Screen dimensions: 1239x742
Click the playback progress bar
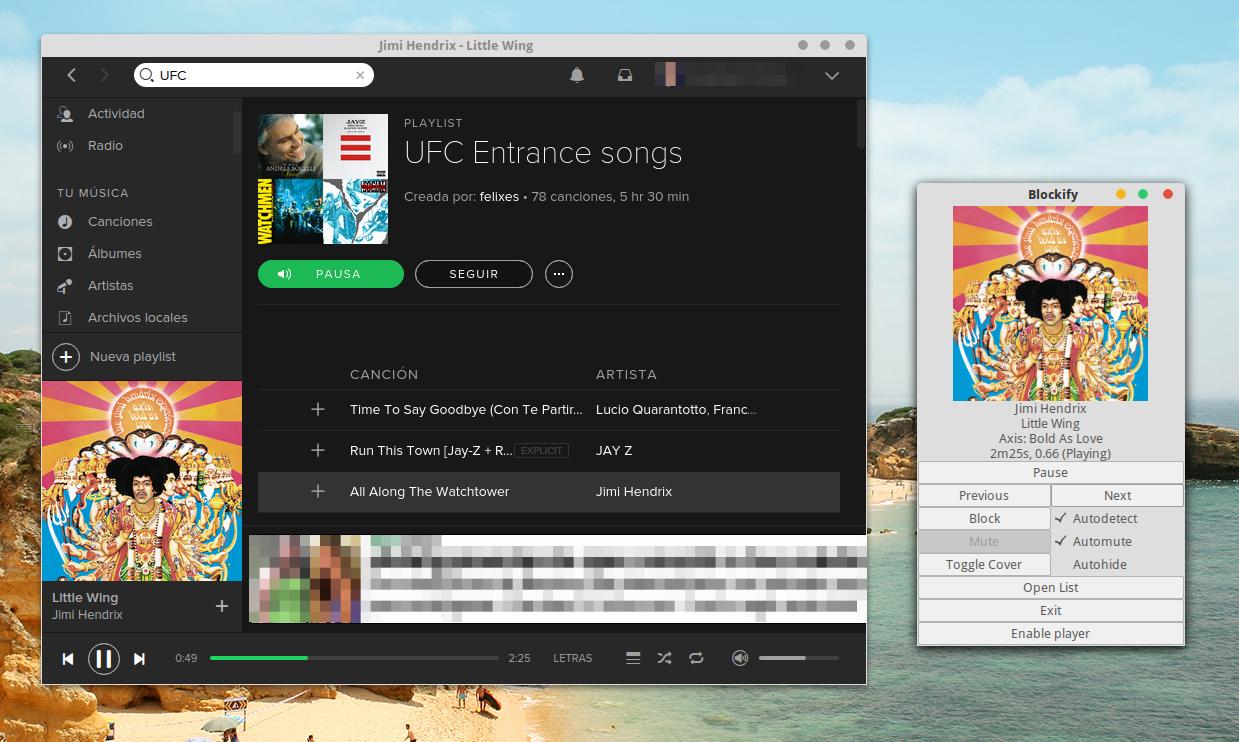coord(355,658)
